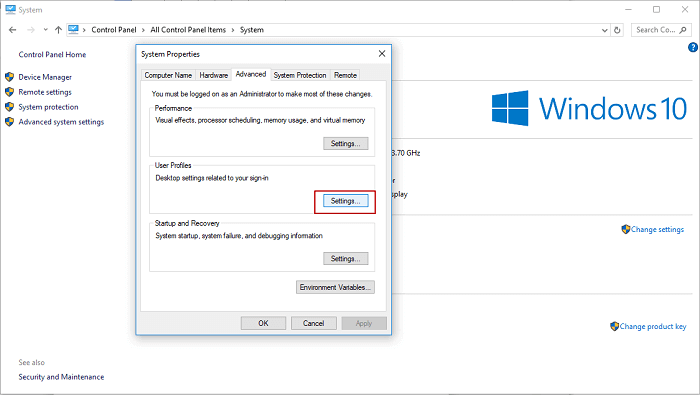Screen dimensions: 700x395
Task: Cancel the System Properties dialog
Action: pyautogui.click(x=313, y=323)
